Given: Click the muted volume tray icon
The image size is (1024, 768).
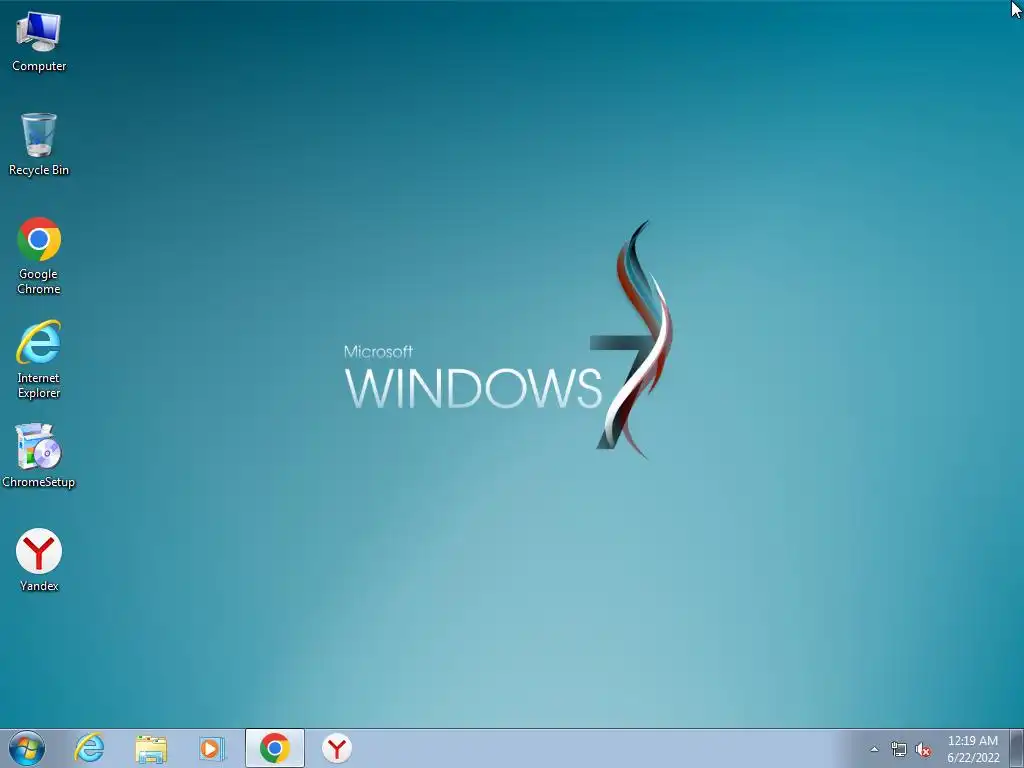Looking at the screenshot, I should click(923, 749).
